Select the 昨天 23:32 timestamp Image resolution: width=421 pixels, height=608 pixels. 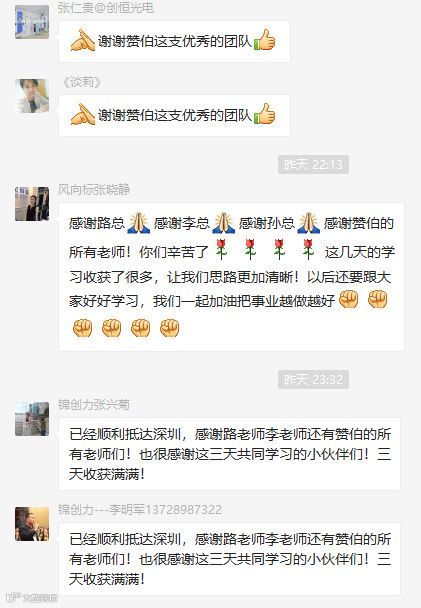(x=313, y=379)
